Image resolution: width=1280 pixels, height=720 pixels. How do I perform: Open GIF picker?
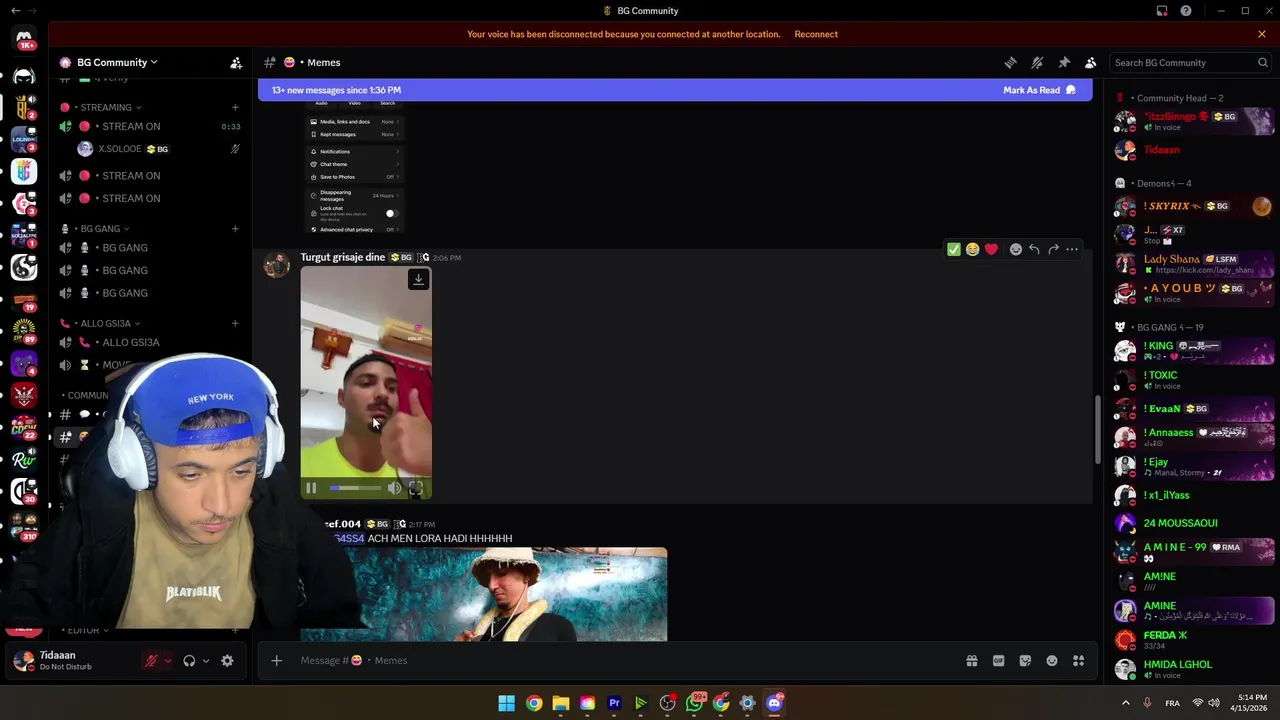[998, 661]
